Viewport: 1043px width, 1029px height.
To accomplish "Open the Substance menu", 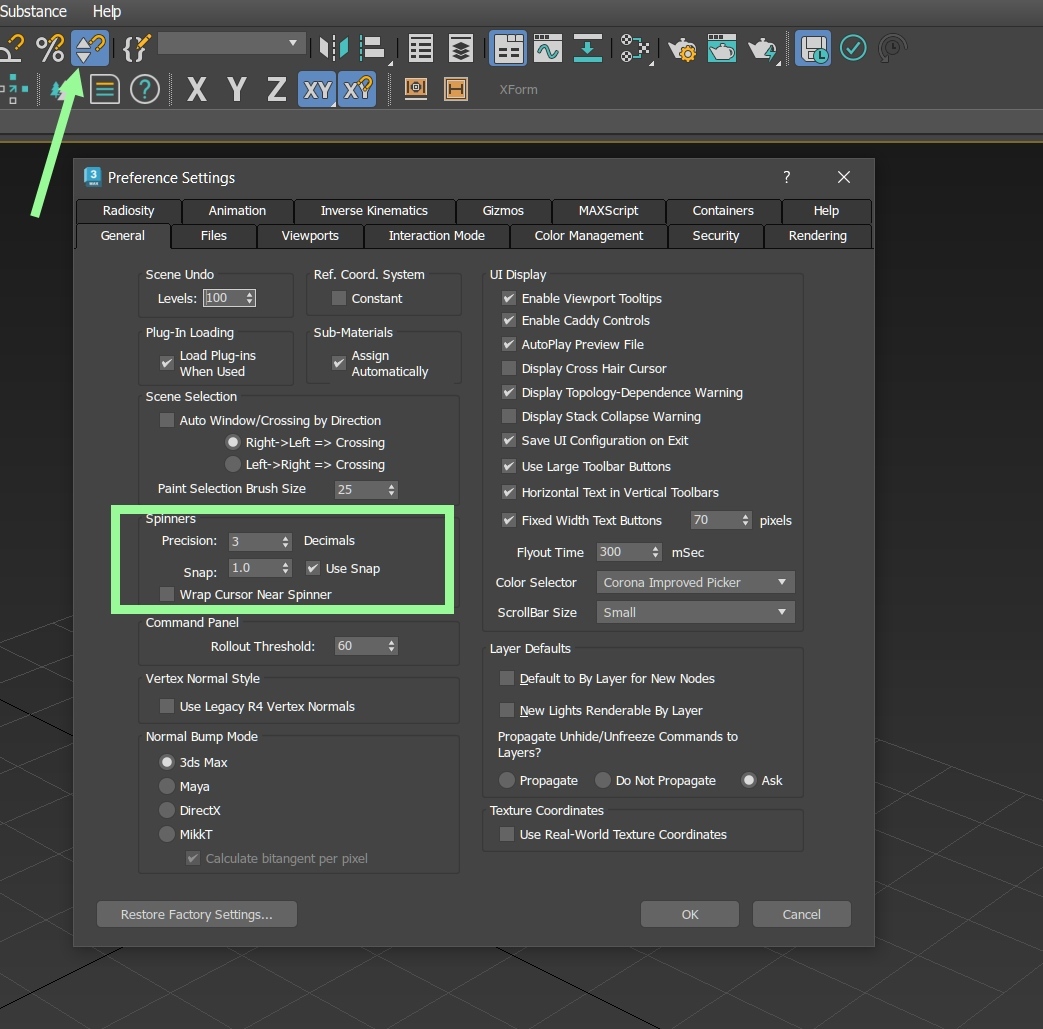I will 33,11.
